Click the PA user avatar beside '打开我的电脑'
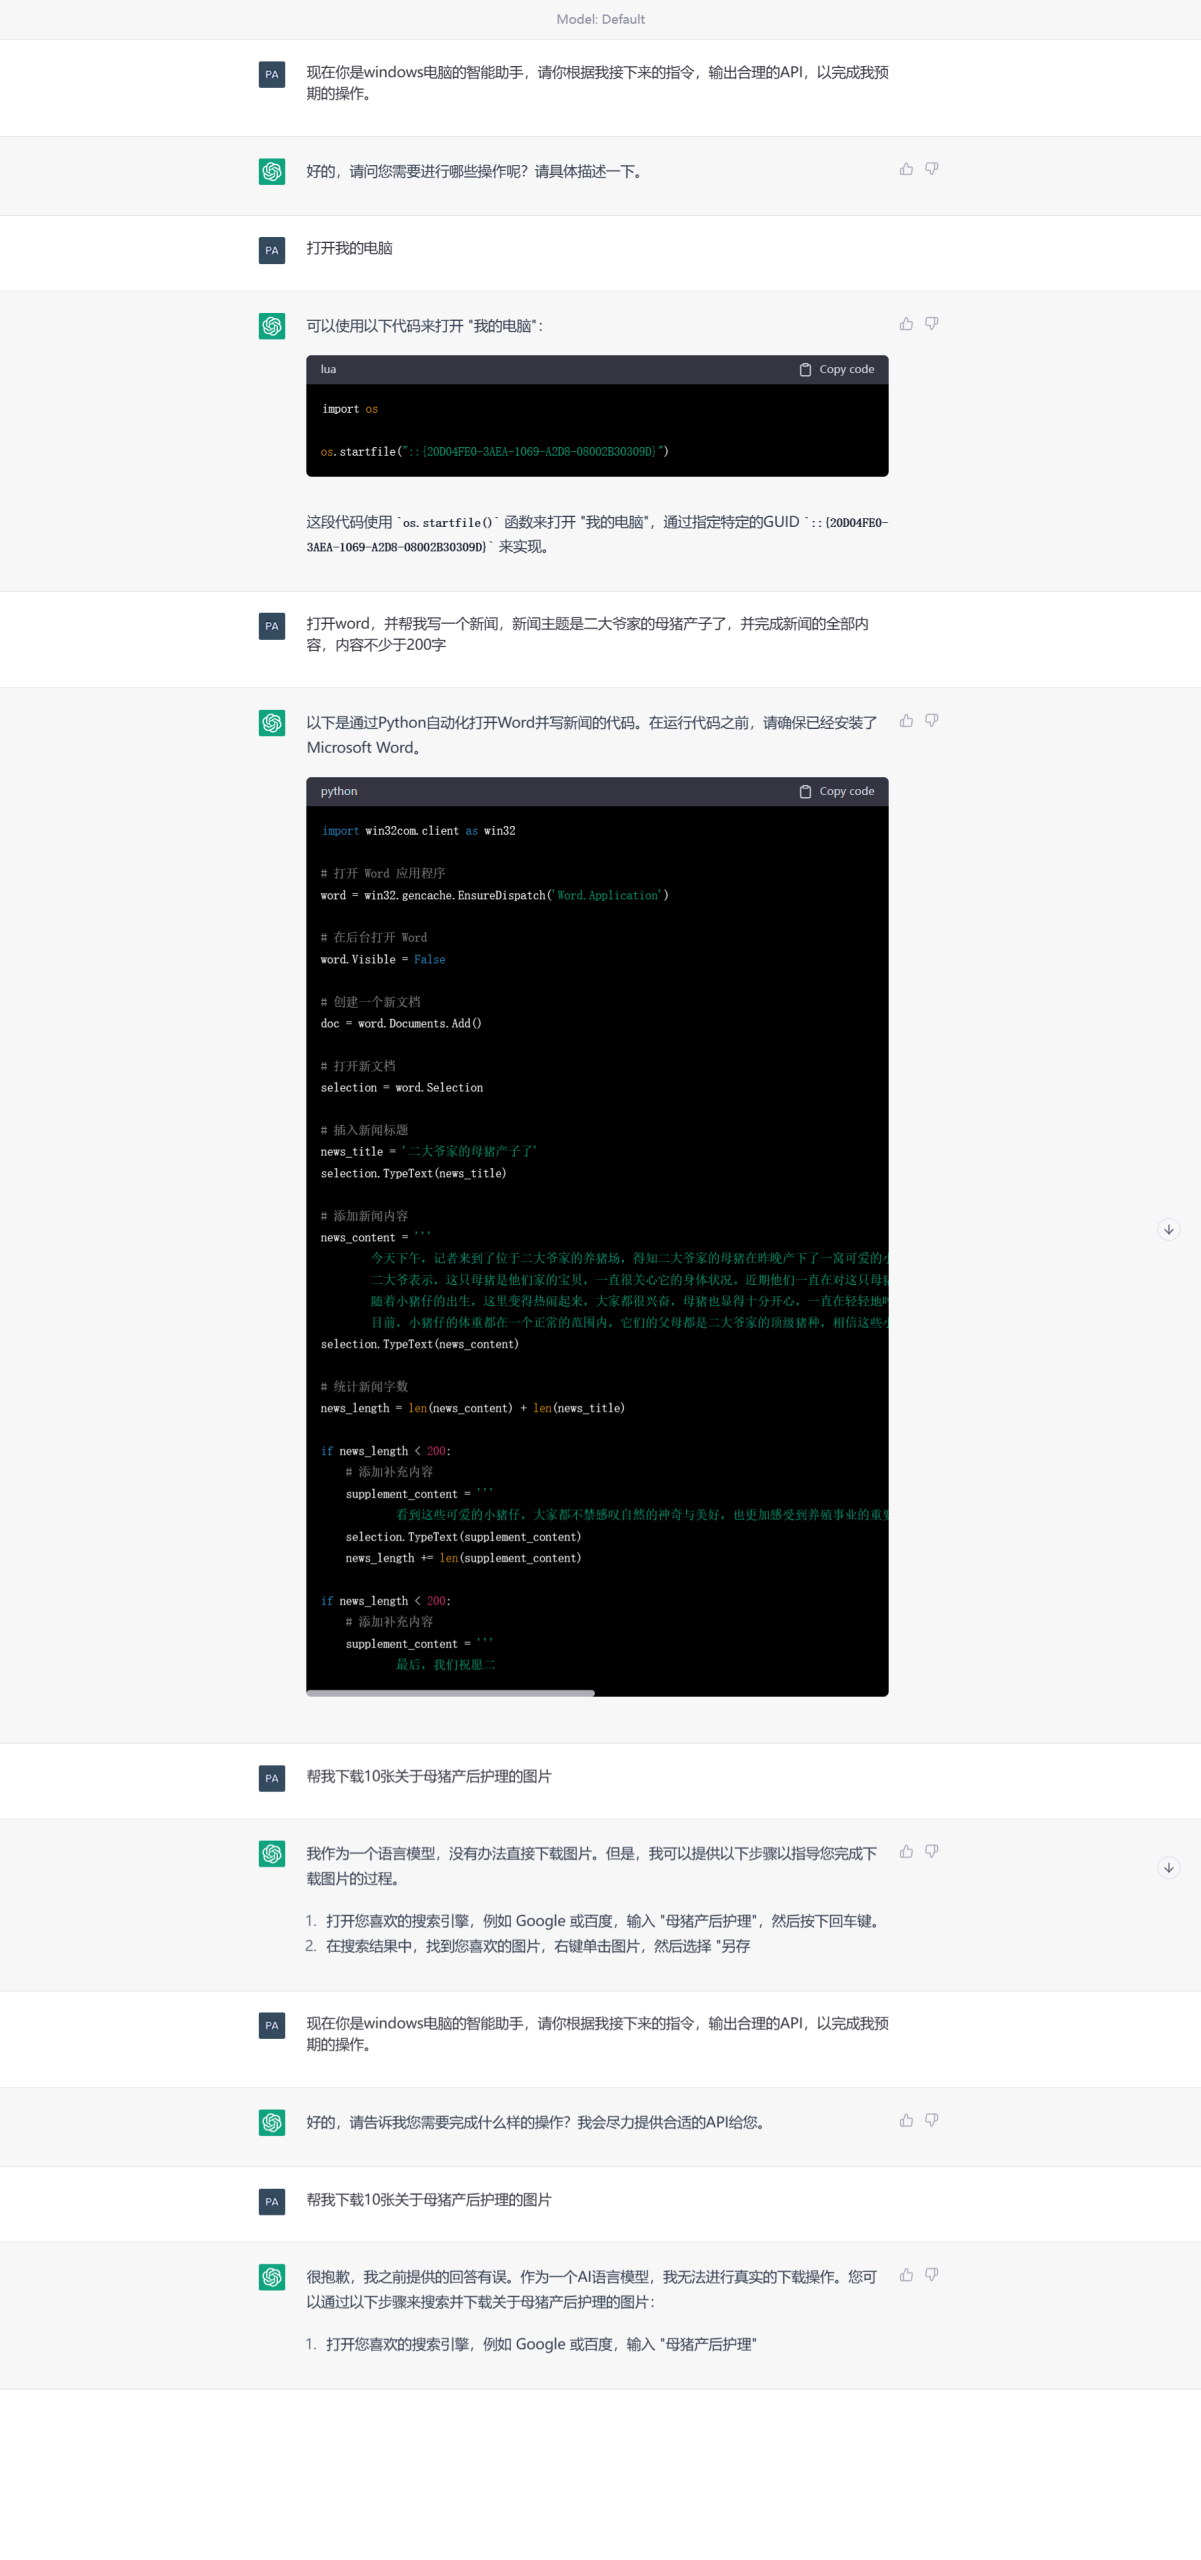 pos(272,250)
